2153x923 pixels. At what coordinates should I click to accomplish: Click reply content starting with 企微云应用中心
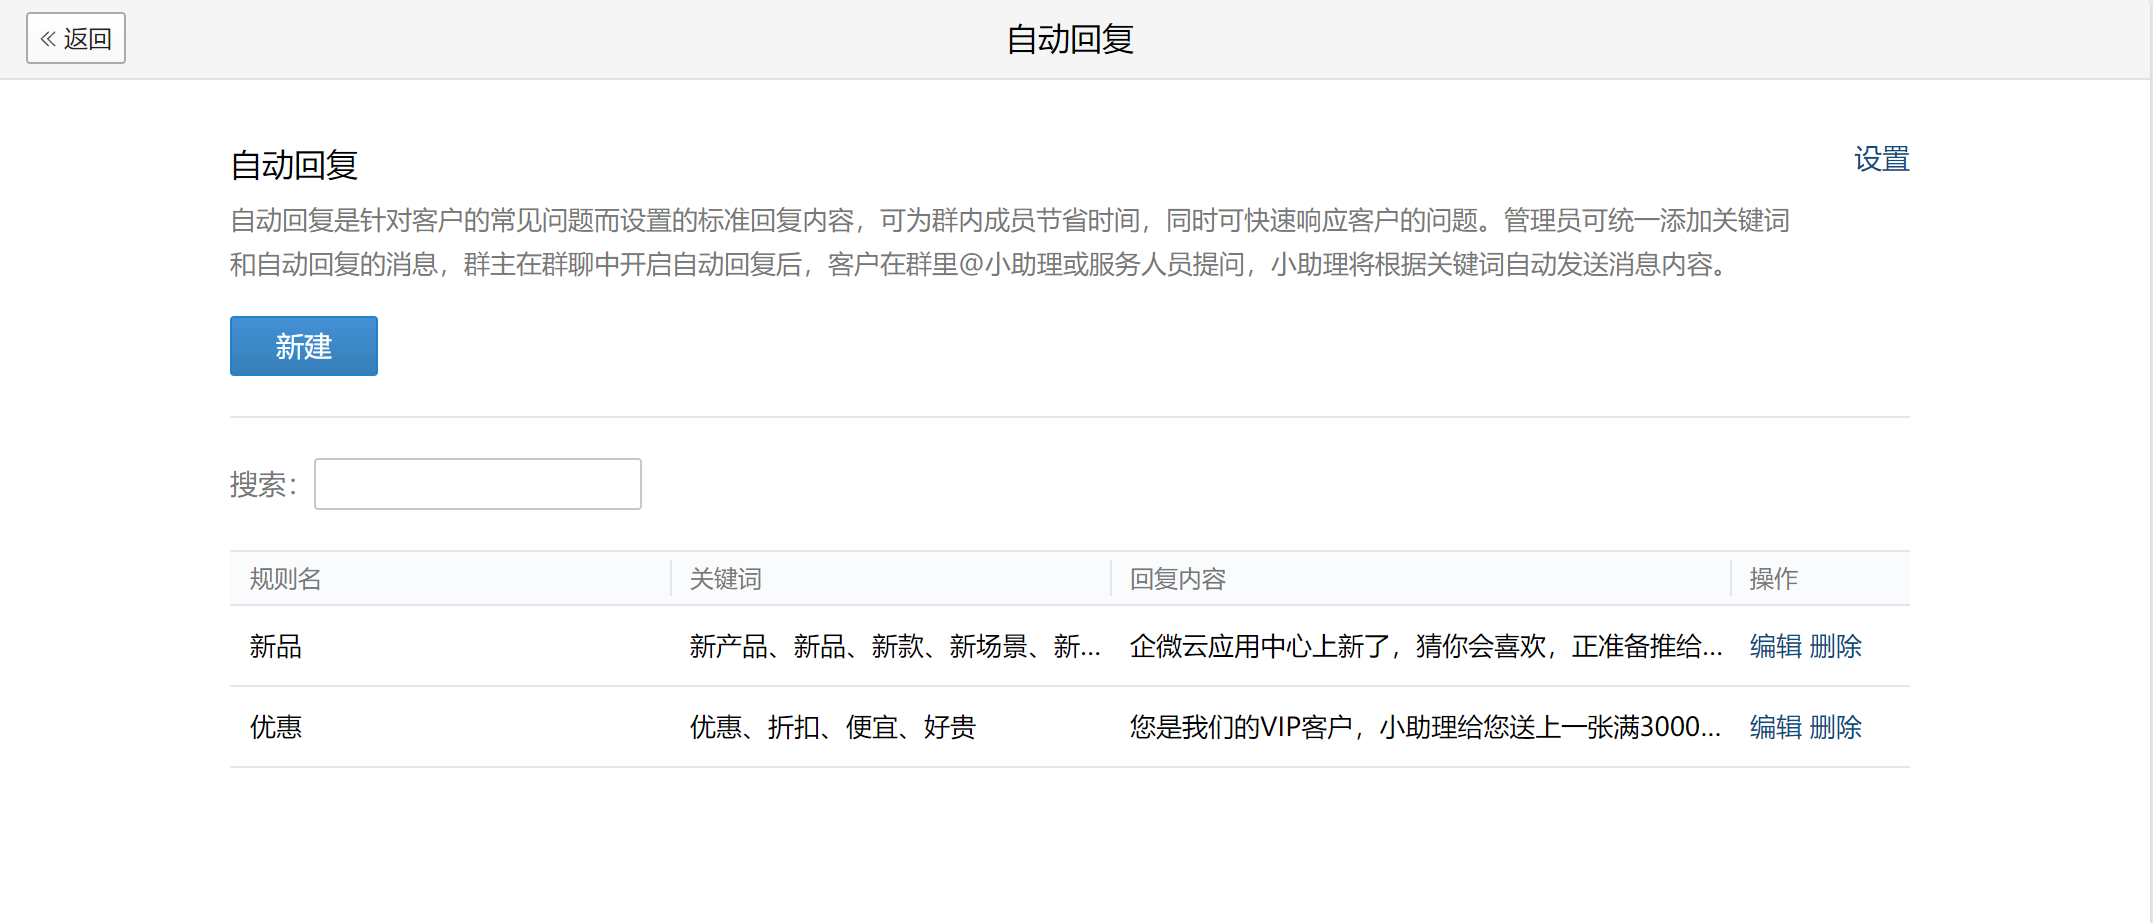[1425, 647]
